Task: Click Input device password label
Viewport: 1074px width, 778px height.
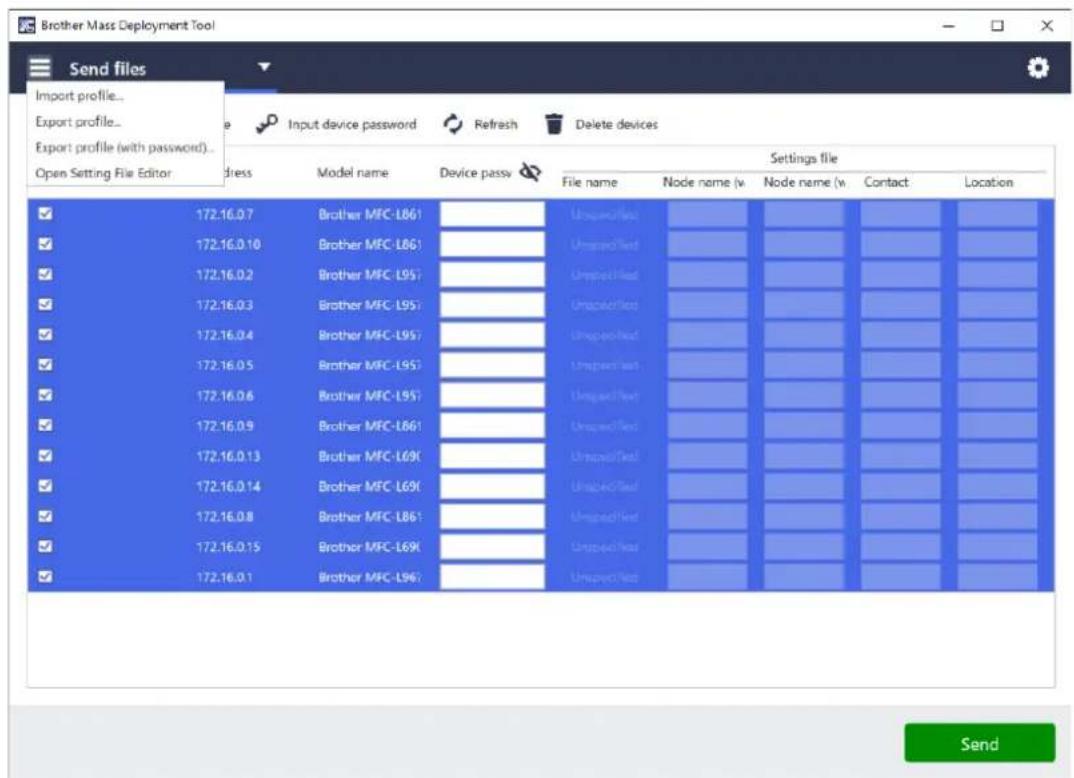Action: pos(352,125)
